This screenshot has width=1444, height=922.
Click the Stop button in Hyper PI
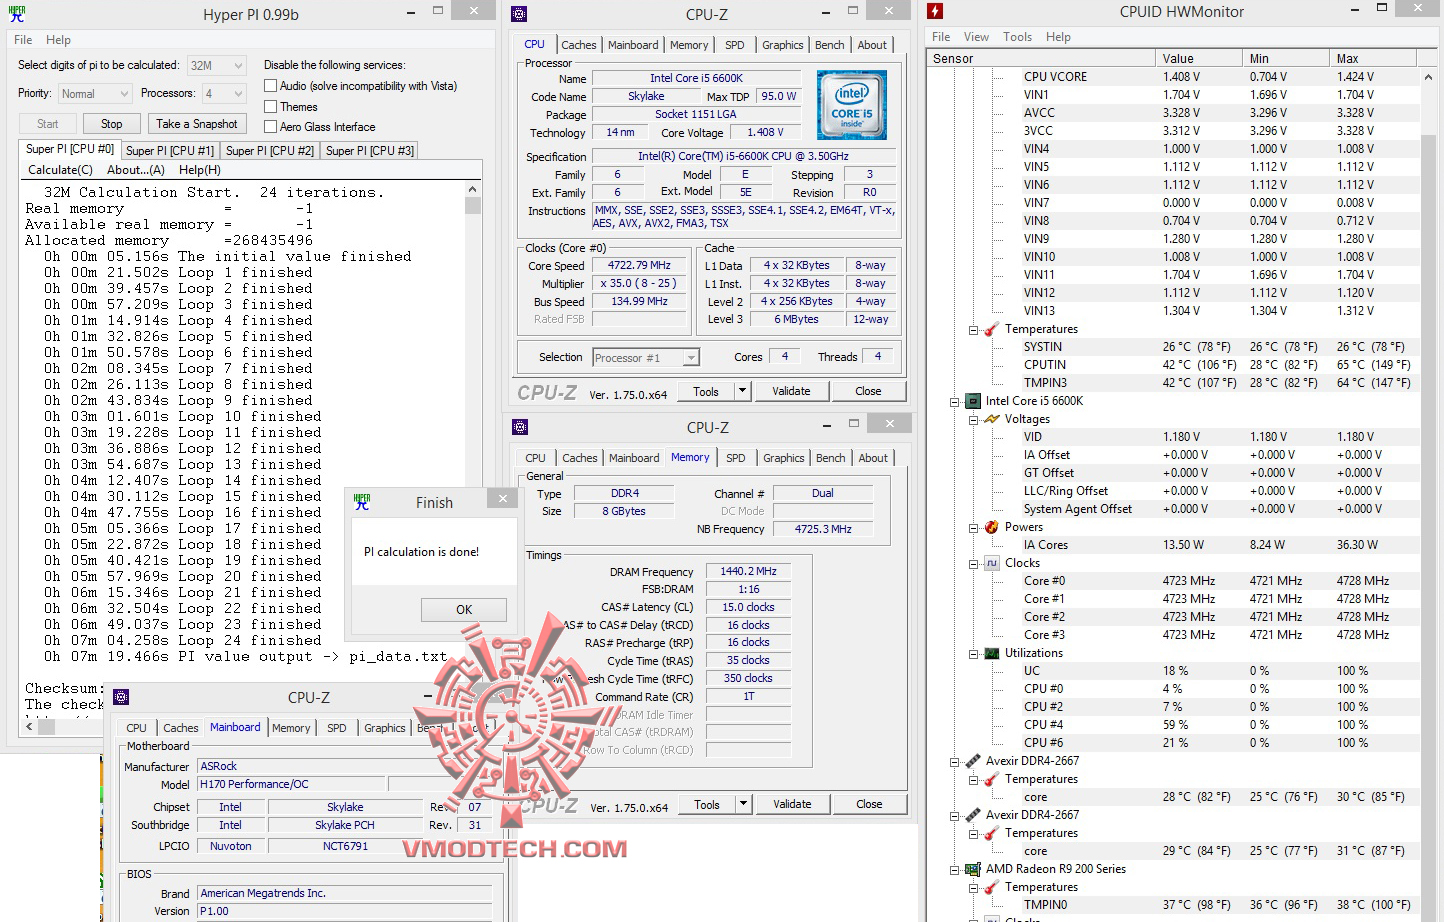click(112, 124)
